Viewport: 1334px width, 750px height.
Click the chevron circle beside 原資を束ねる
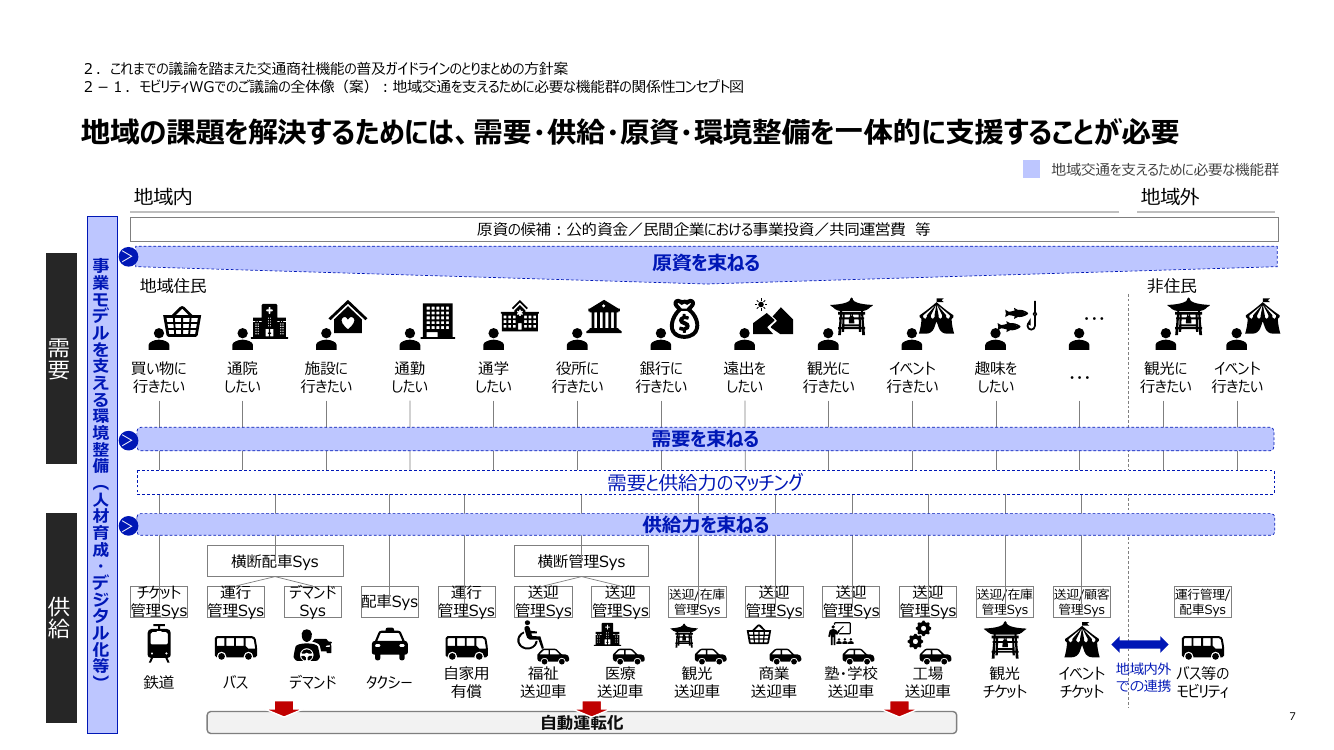click(x=128, y=258)
